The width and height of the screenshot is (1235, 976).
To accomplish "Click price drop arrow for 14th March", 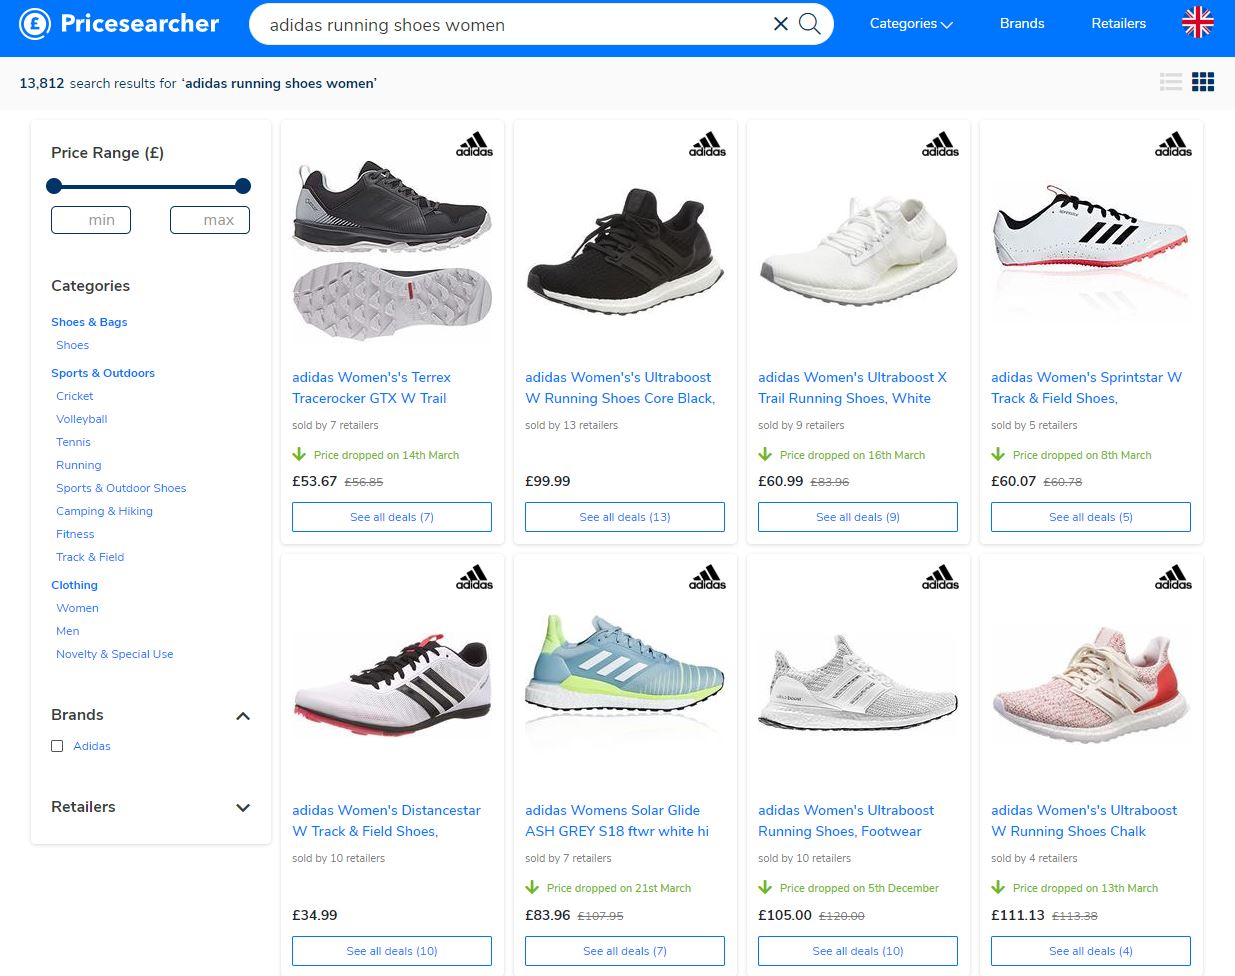I will [x=299, y=454].
